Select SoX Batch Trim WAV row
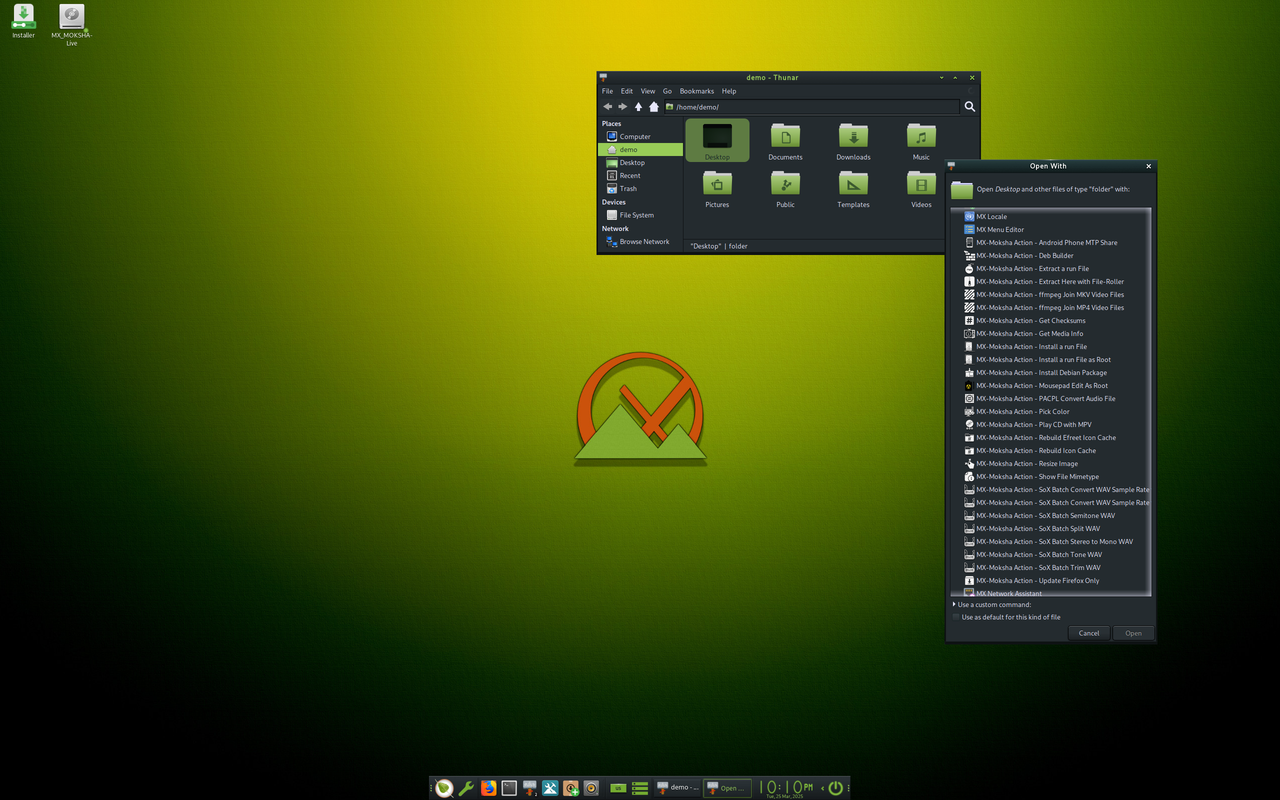 1051,567
